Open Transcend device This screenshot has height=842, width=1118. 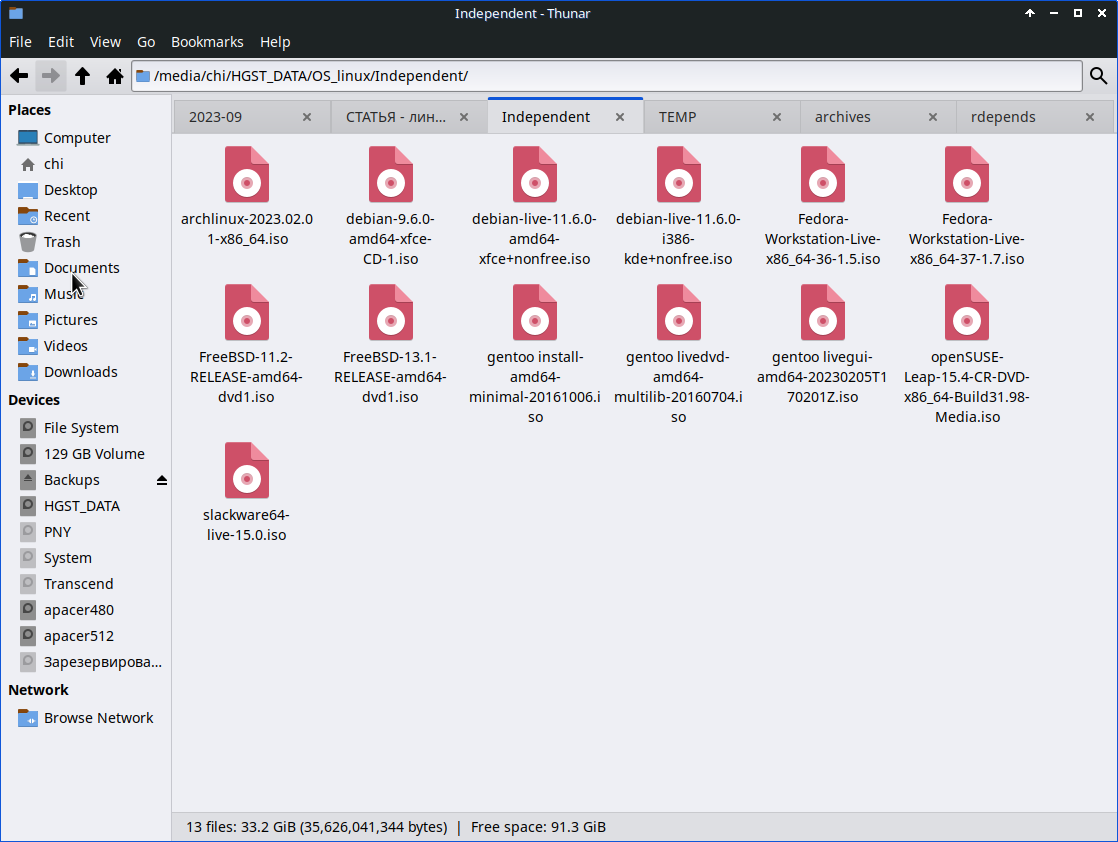(x=86, y=584)
